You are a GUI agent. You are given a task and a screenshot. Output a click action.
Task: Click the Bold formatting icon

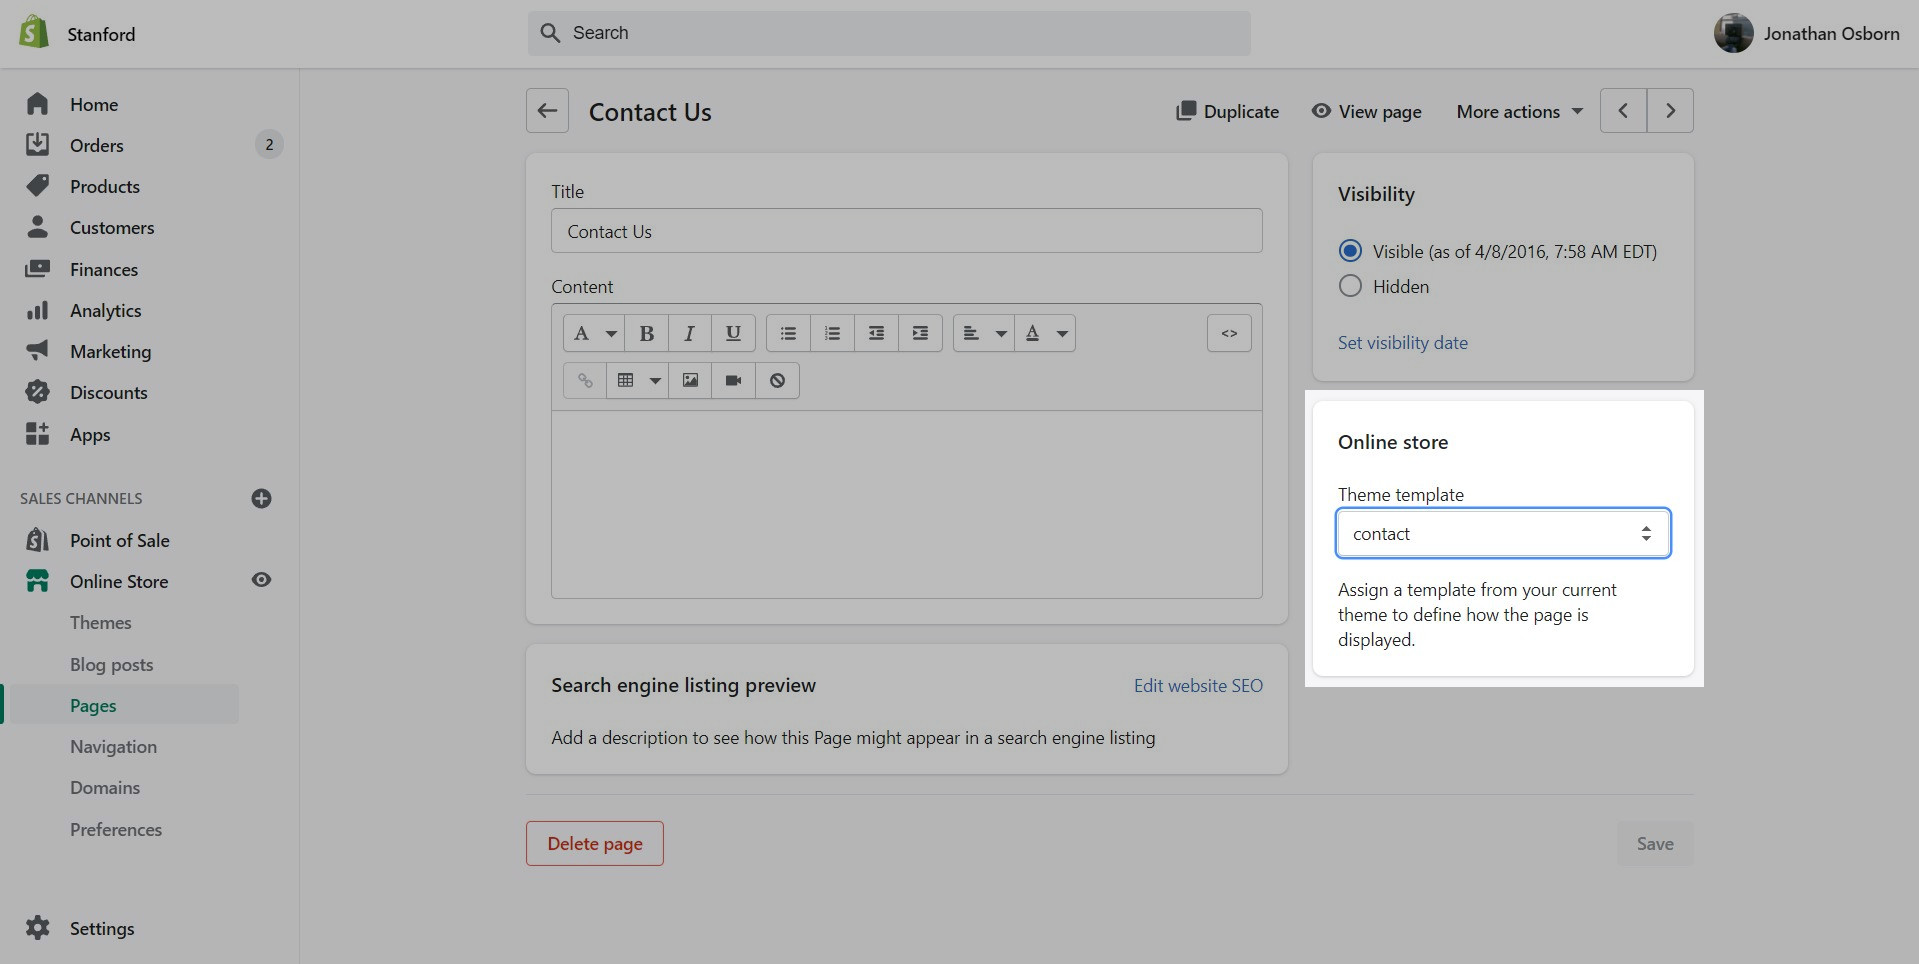coord(646,334)
